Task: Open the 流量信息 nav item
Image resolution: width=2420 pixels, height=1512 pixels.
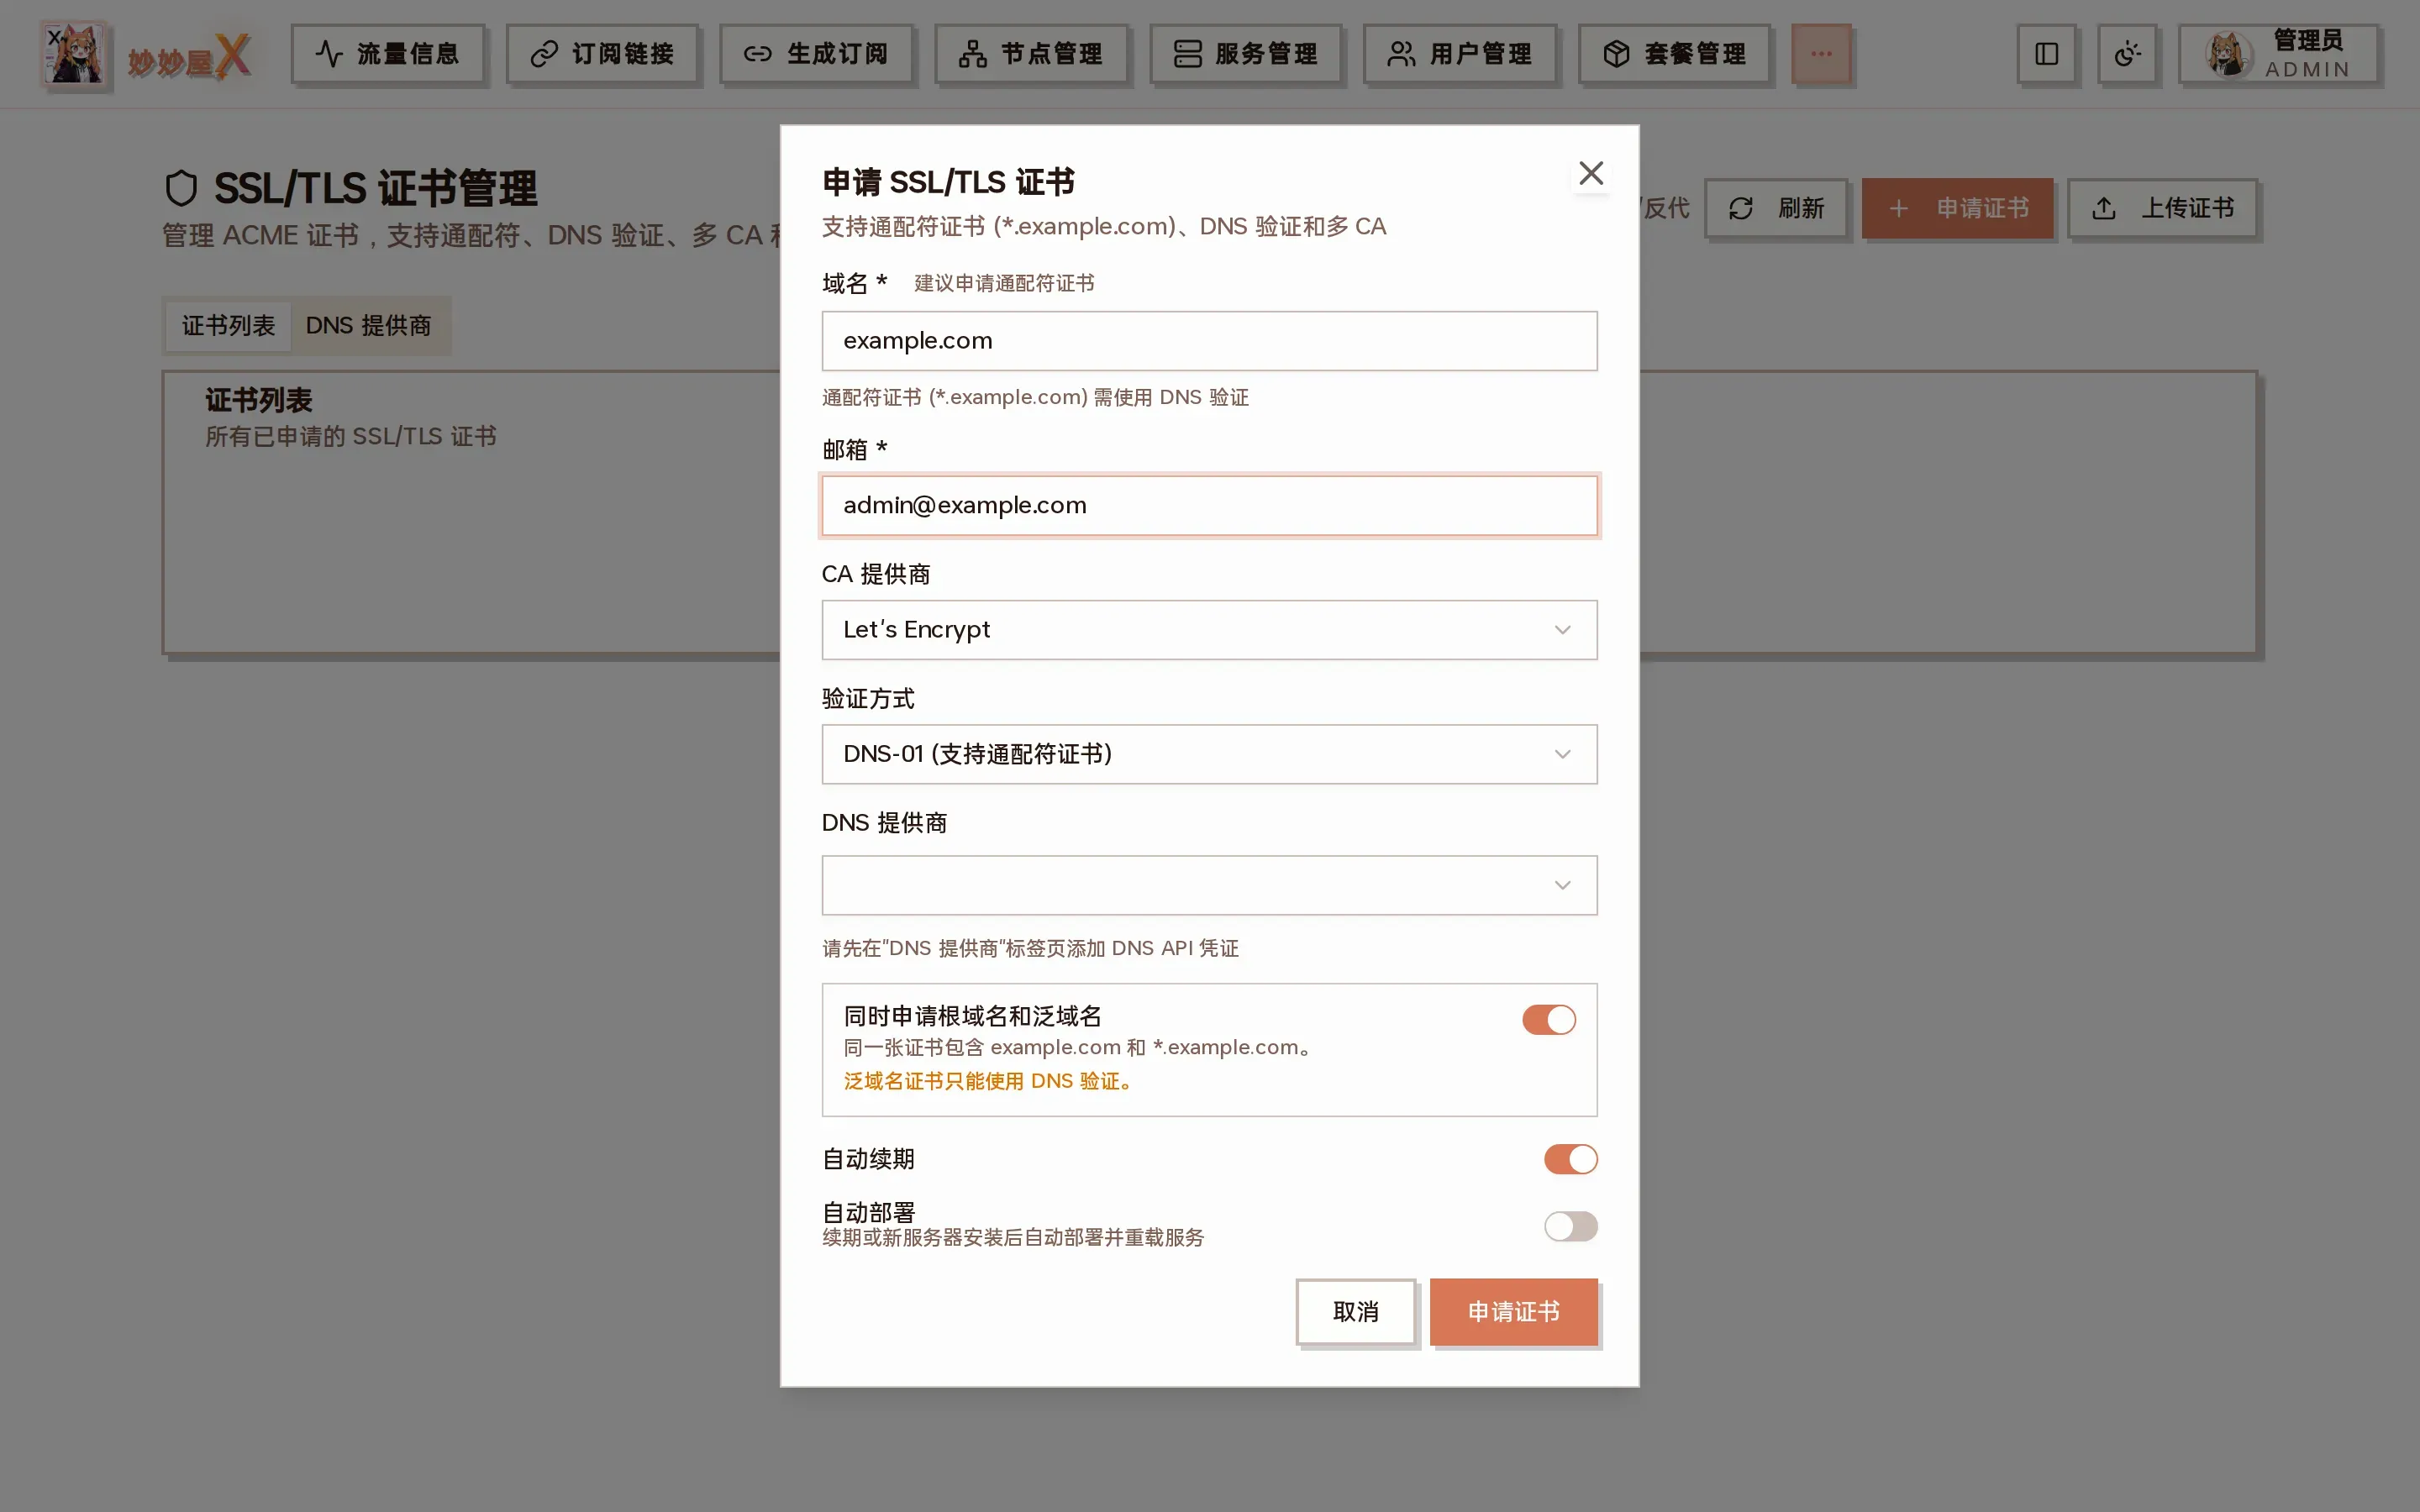Action: (388, 54)
